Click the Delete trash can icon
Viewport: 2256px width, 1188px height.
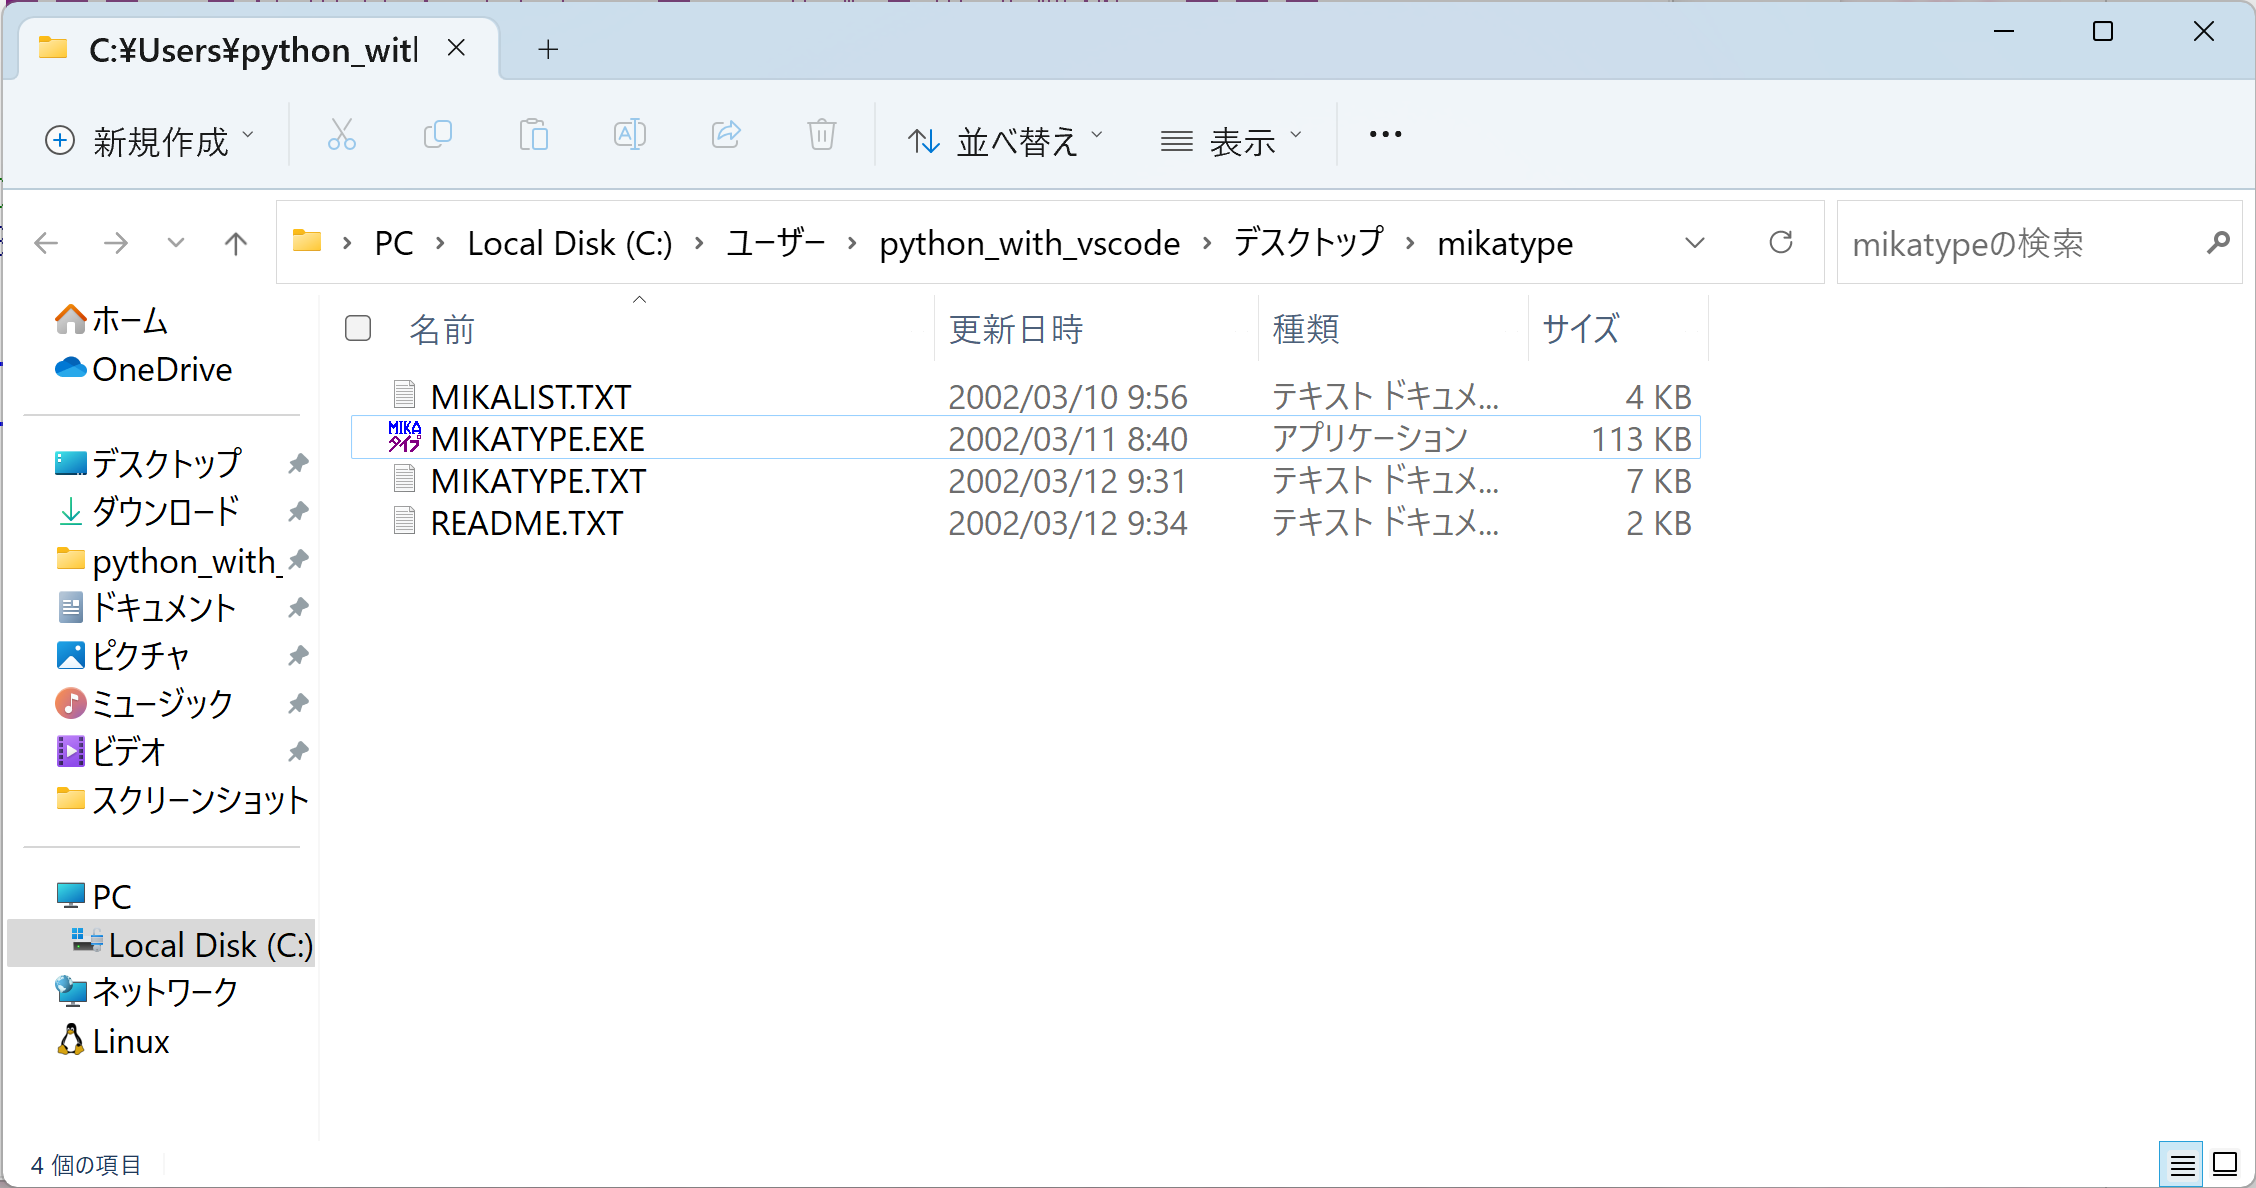(821, 135)
